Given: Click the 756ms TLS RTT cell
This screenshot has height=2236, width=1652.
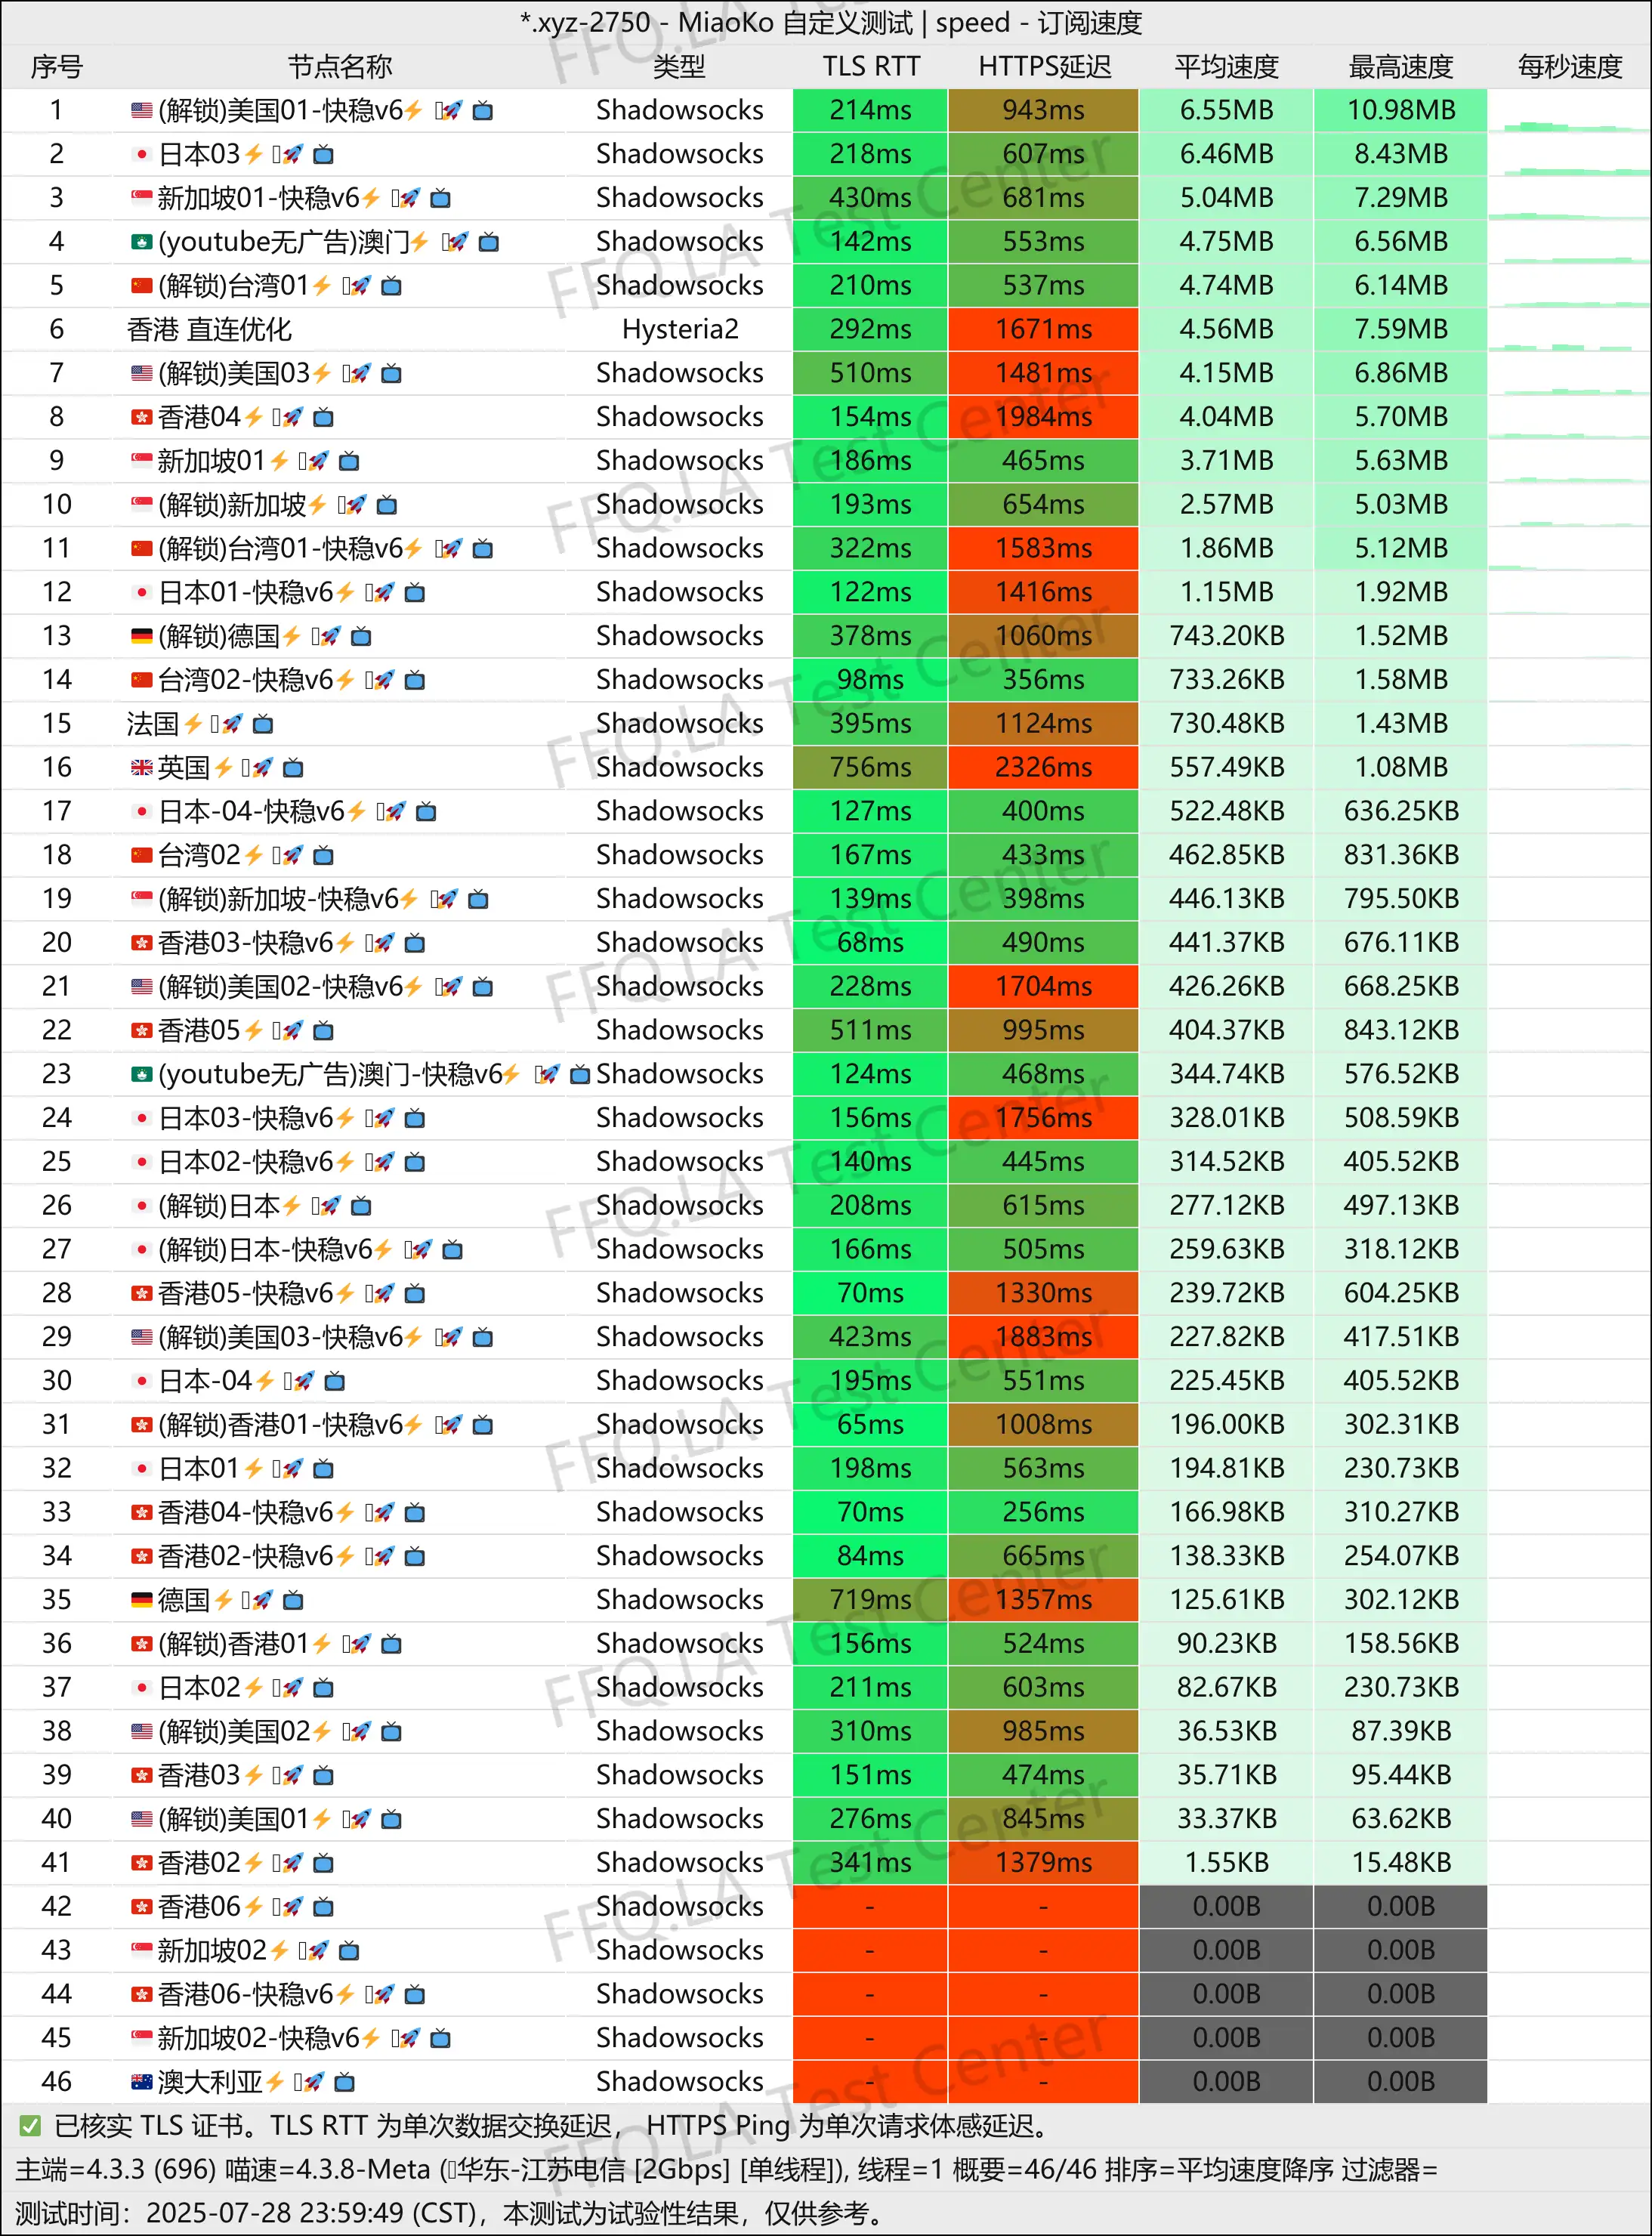Looking at the screenshot, I should (x=870, y=768).
